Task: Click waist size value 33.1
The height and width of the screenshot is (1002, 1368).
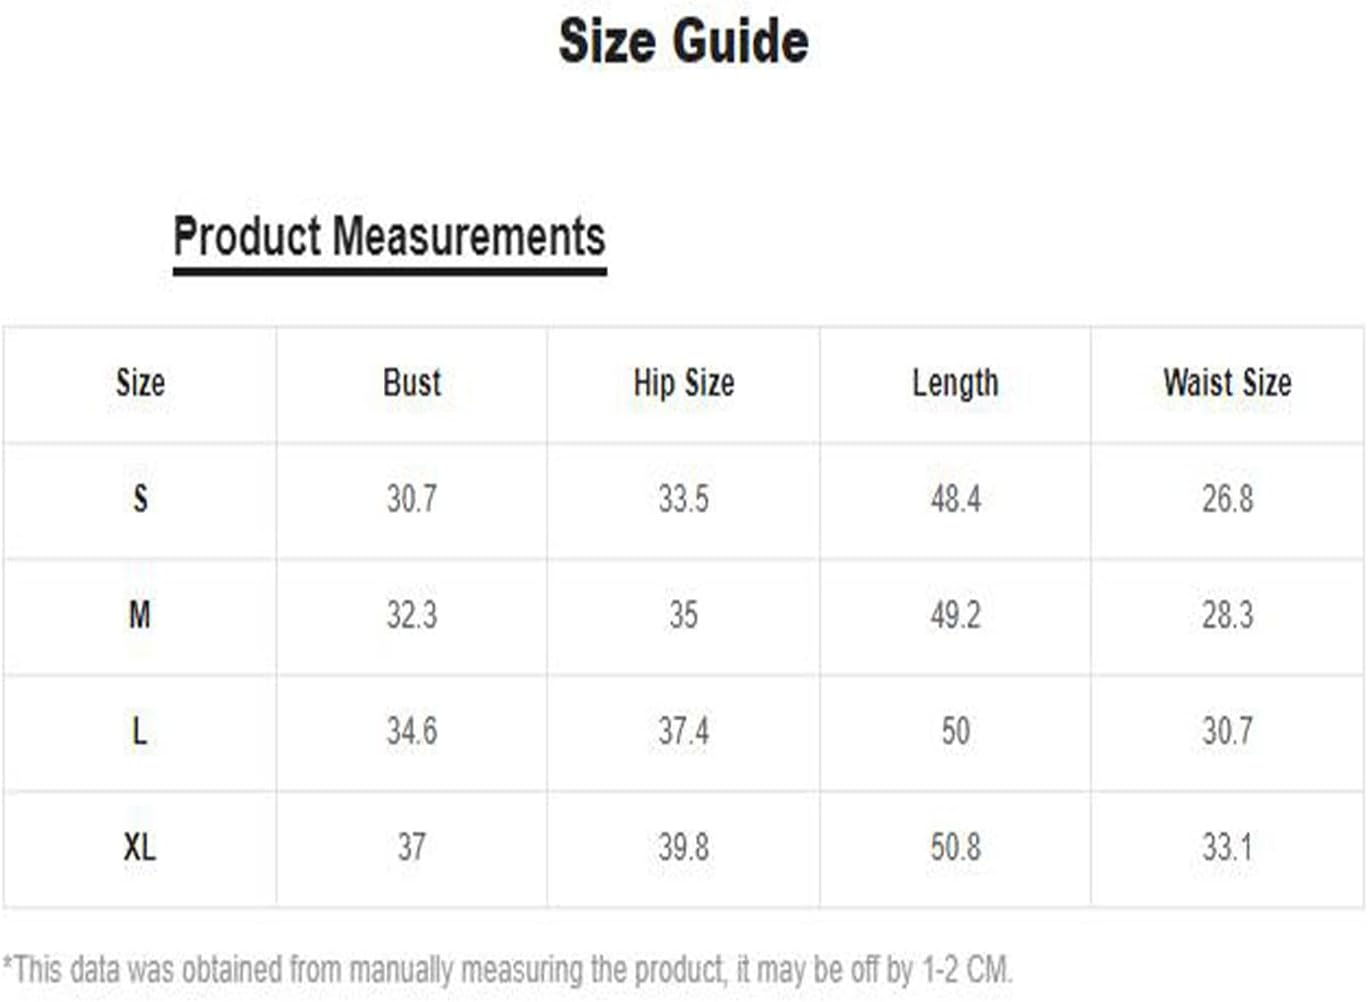Action: tap(1227, 848)
